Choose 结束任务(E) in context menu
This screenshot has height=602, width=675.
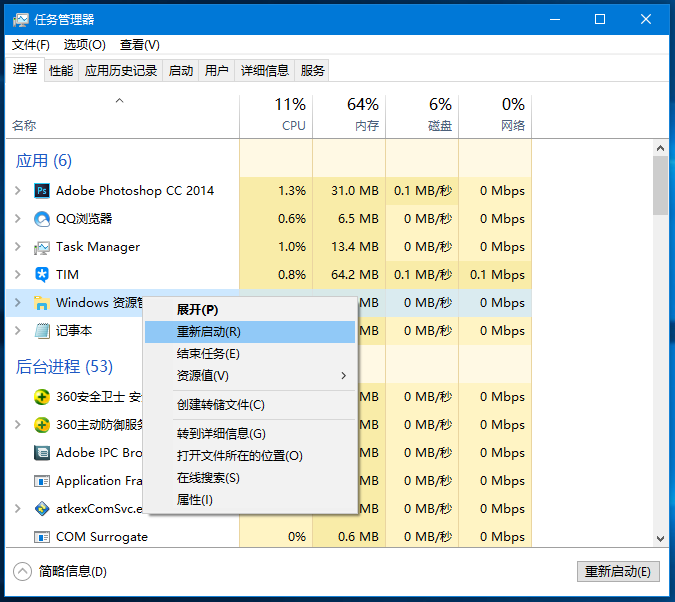point(250,354)
